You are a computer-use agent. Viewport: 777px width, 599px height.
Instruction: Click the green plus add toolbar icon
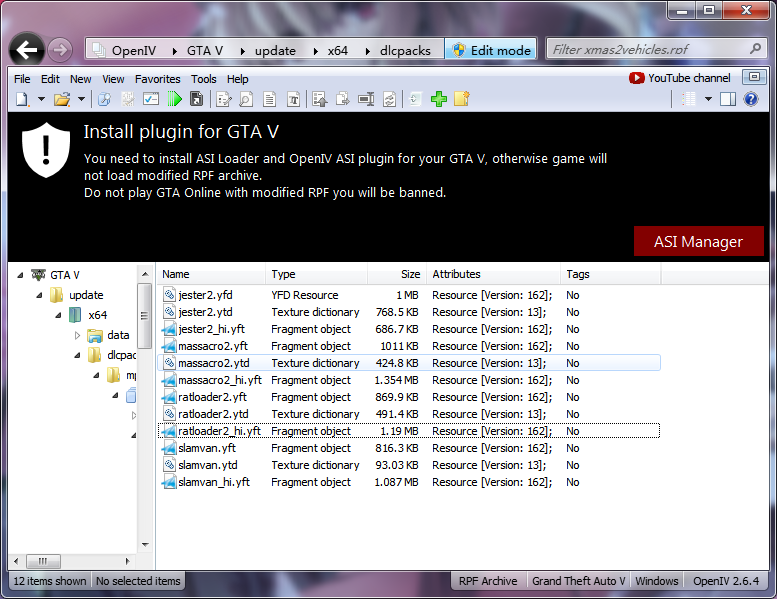click(x=439, y=99)
